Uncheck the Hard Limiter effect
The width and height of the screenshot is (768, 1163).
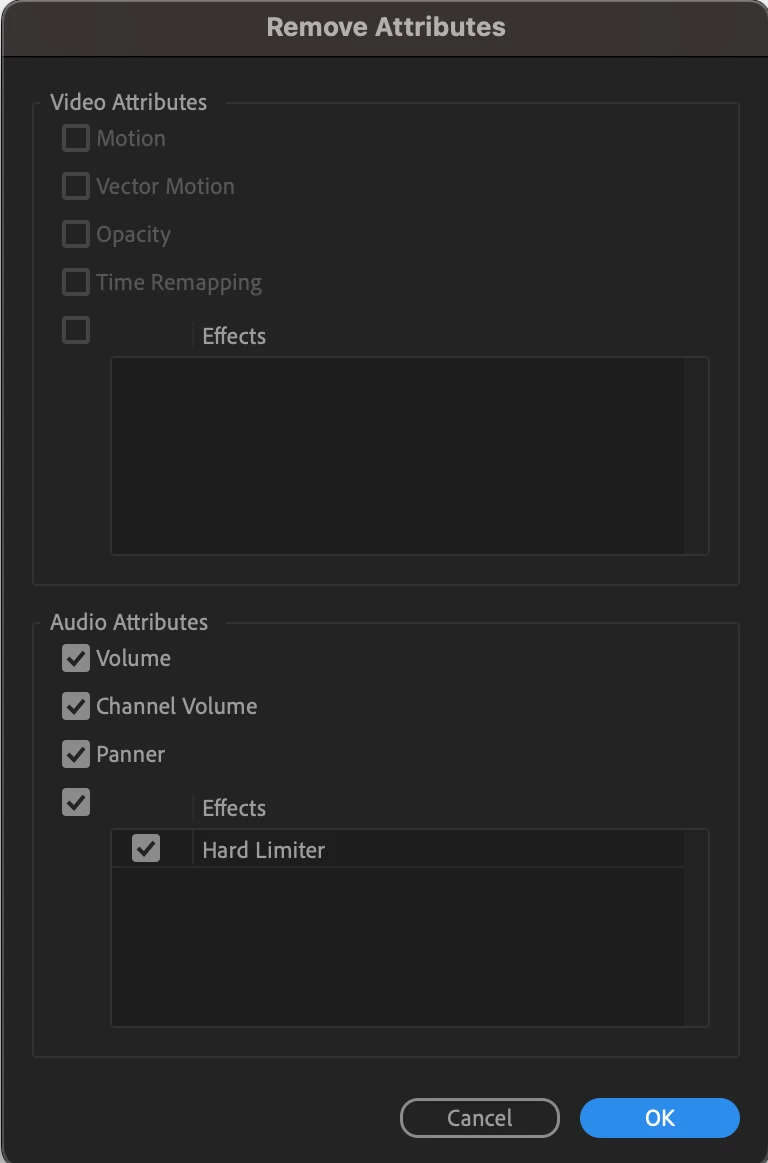(x=145, y=849)
